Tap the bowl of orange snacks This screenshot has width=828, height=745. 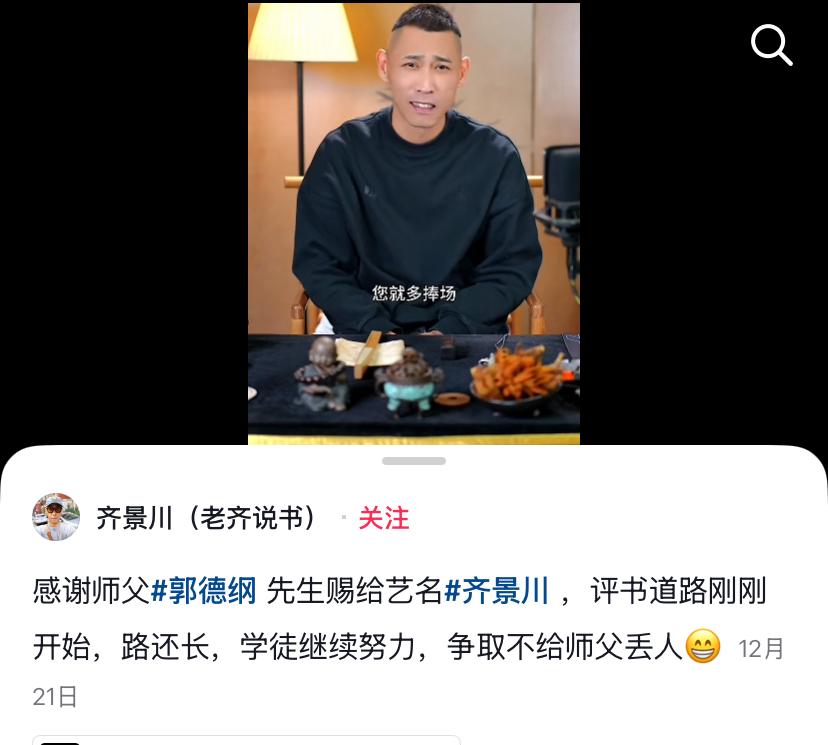point(518,380)
